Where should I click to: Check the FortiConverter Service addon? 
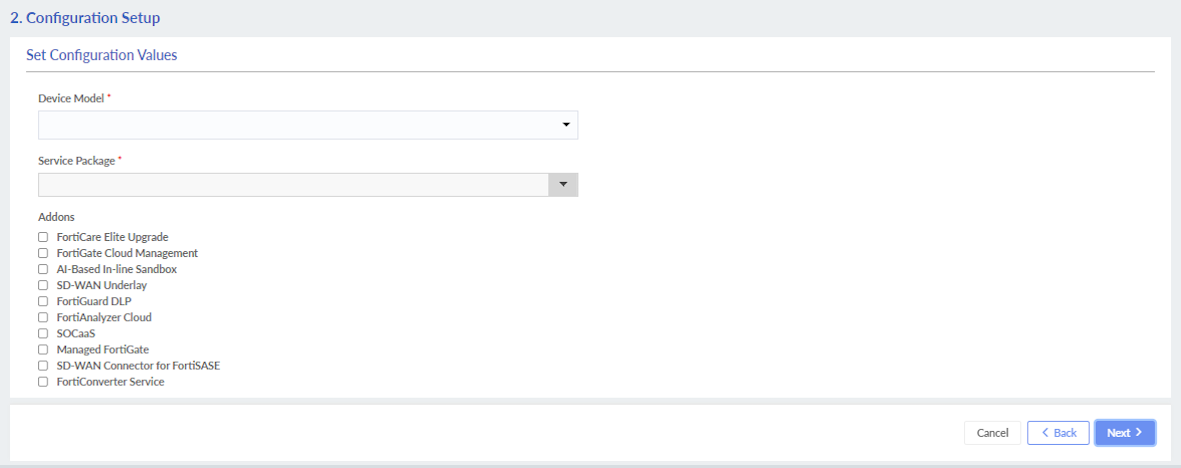click(x=43, y=381)
